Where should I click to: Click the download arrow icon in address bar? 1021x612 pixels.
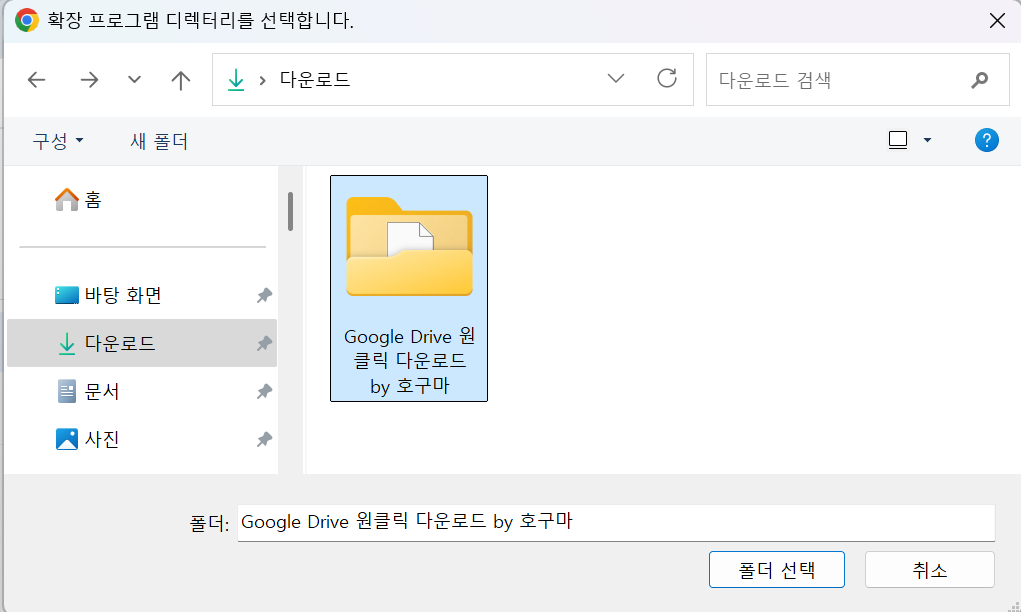[236, 80]
